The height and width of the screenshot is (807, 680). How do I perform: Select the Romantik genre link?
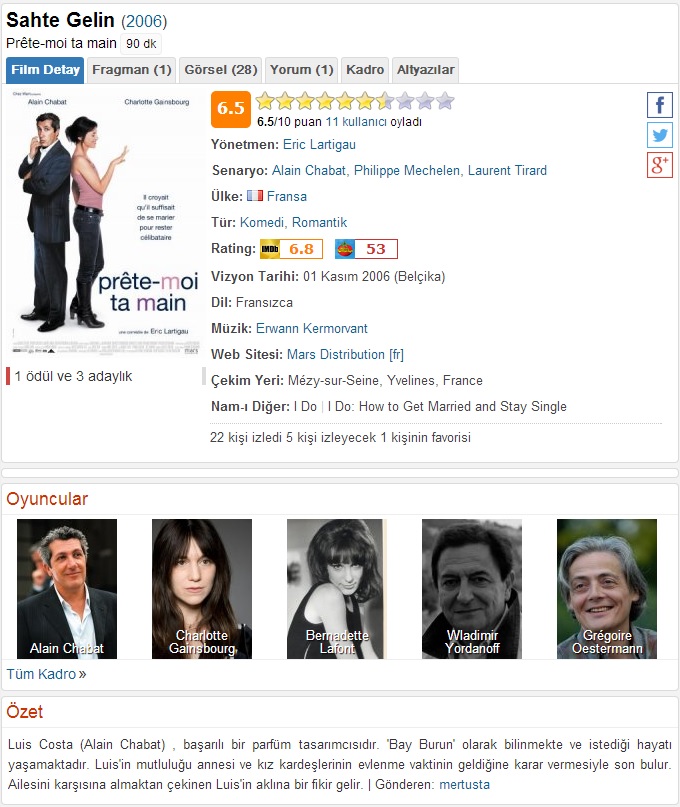click(x=319, y=222)
